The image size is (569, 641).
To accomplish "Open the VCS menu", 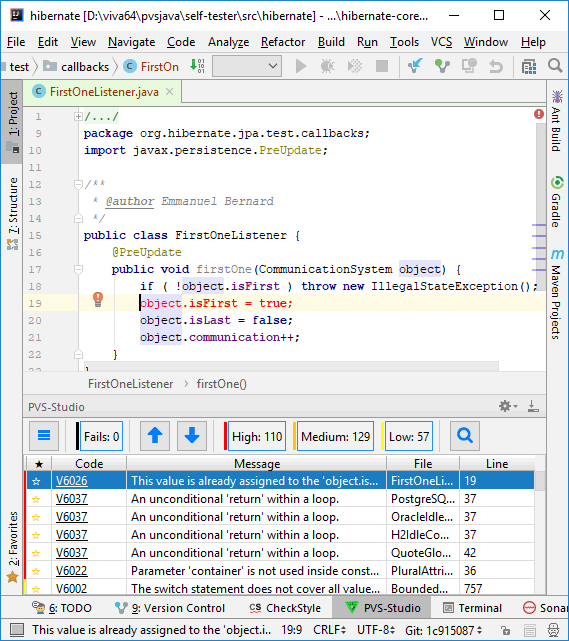I will 441,42.
